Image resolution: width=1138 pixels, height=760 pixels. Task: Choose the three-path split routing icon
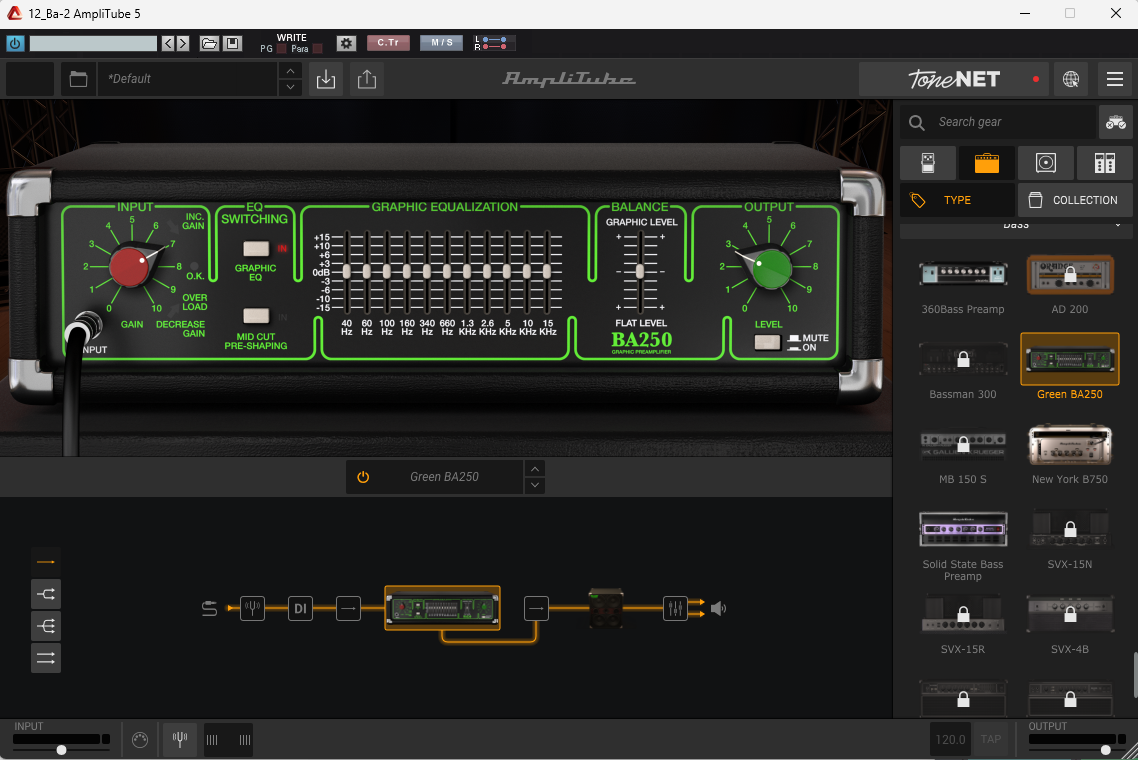pos(46,626)
